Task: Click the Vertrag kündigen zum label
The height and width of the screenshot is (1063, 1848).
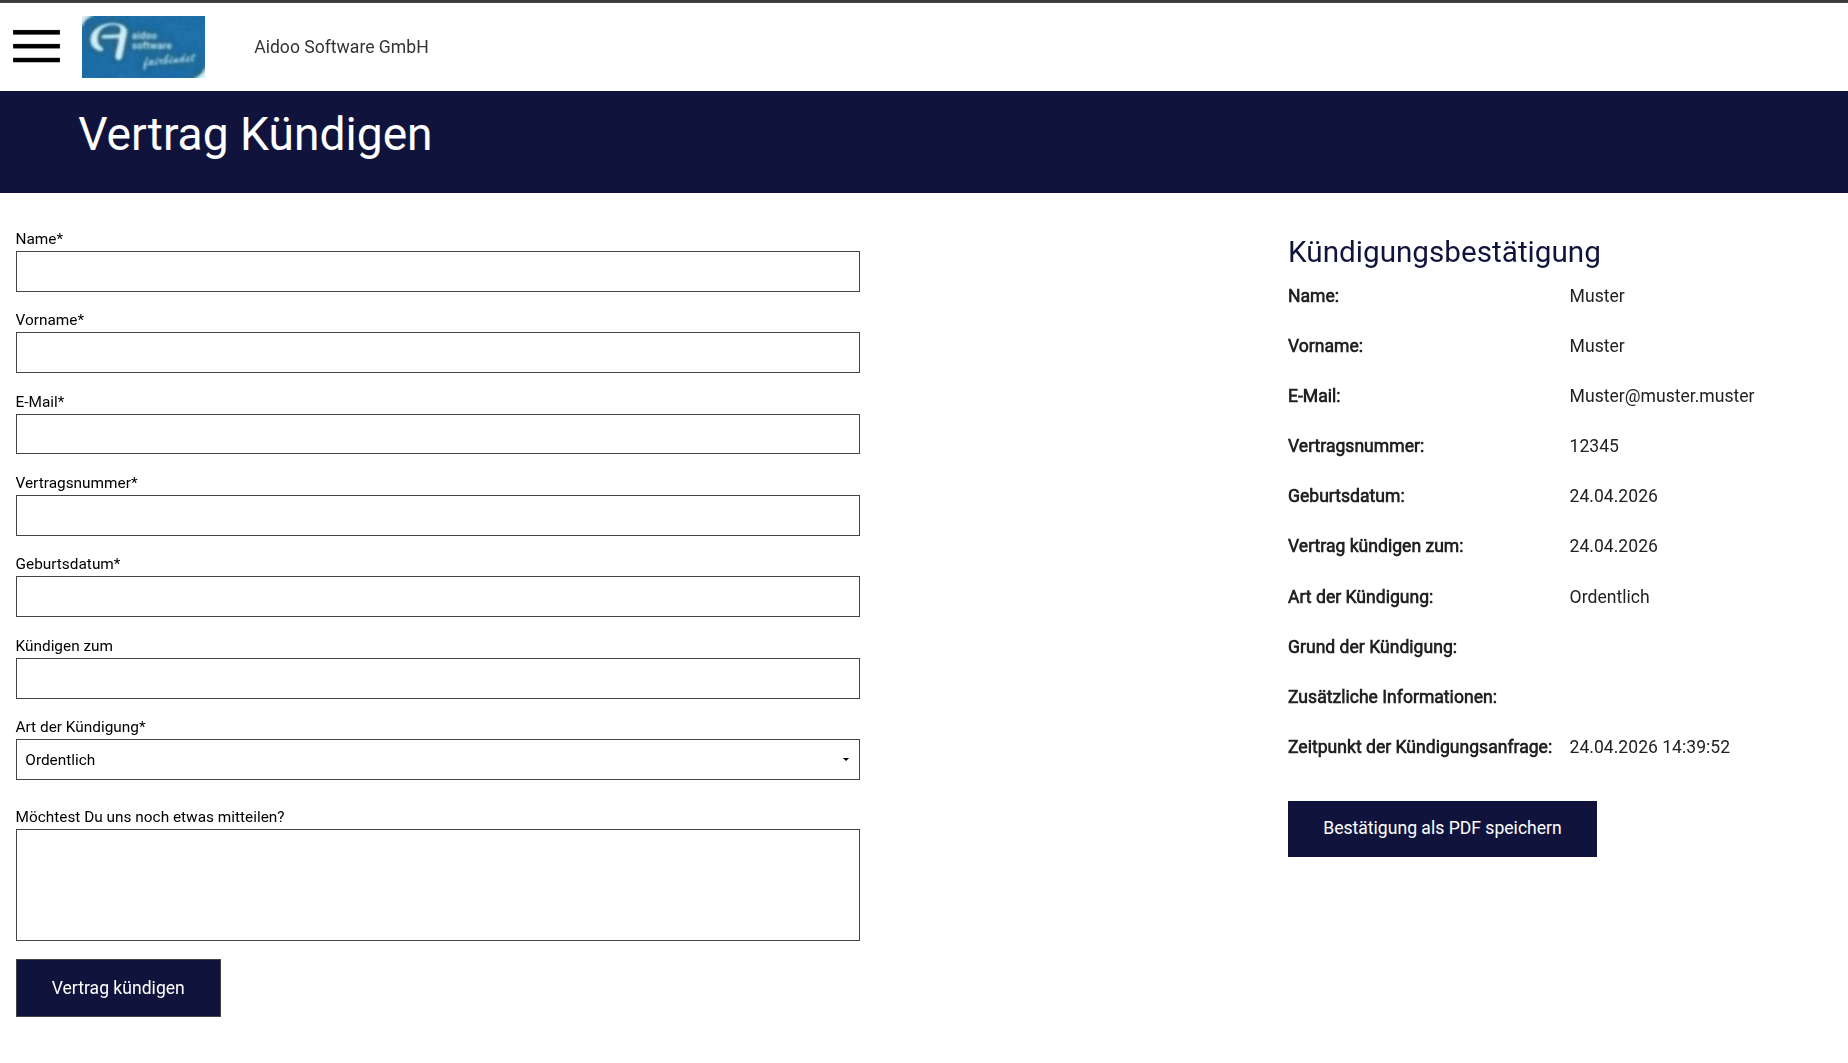Action: (x=1375, y=546)
